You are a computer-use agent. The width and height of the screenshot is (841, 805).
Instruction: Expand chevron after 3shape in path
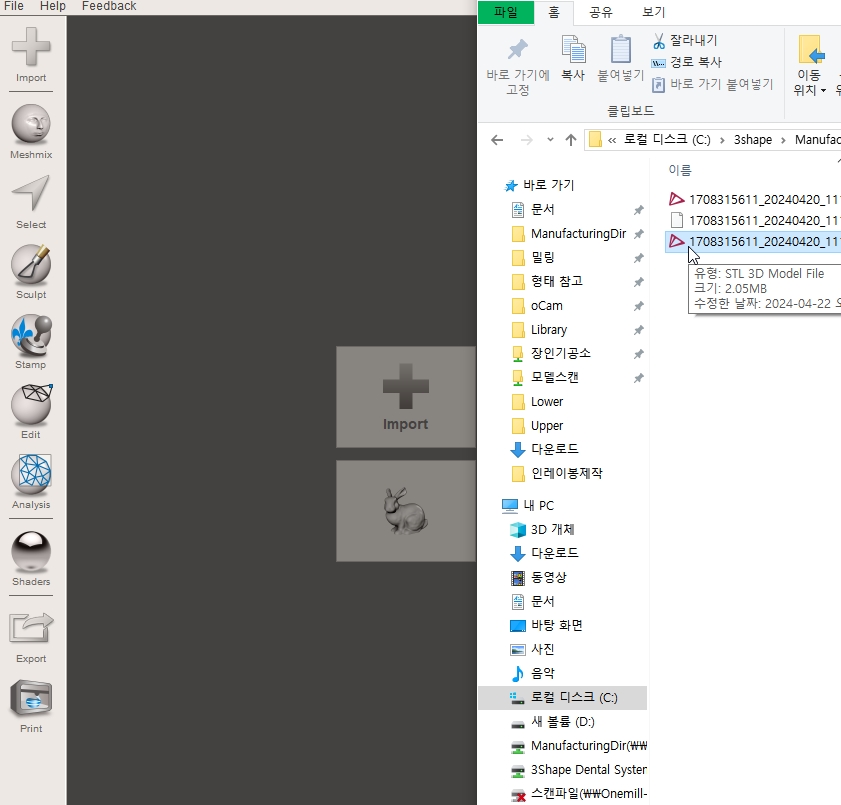click(783, 141)
